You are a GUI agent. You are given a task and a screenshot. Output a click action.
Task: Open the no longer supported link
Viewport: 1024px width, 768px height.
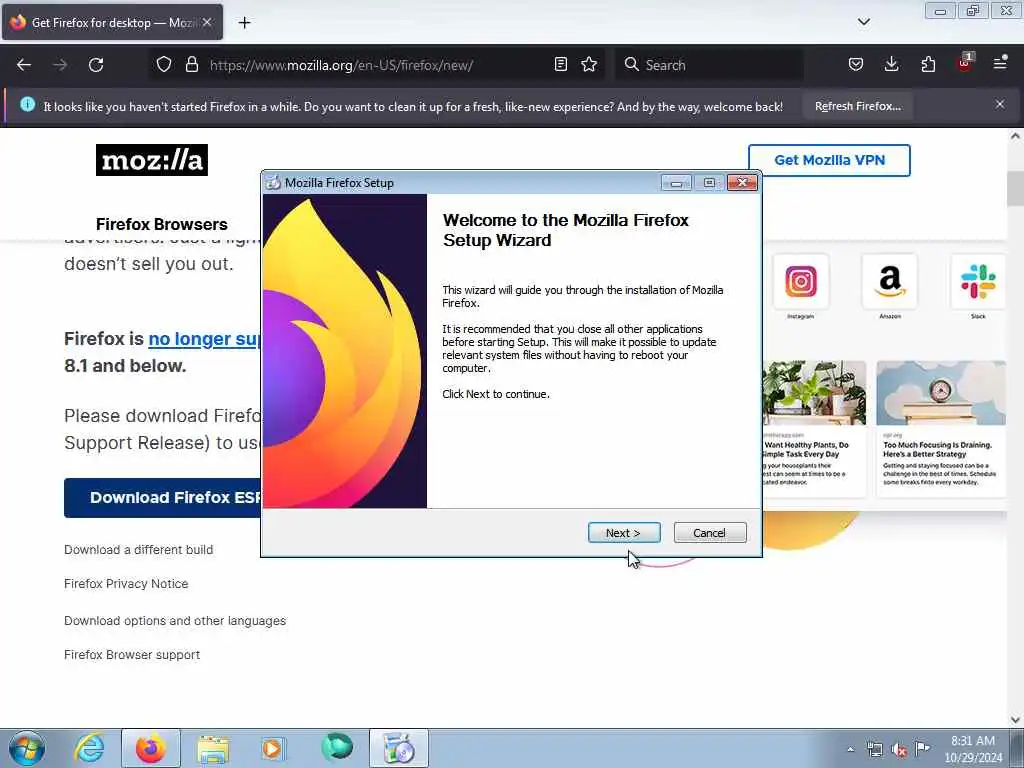coord(204,339)
